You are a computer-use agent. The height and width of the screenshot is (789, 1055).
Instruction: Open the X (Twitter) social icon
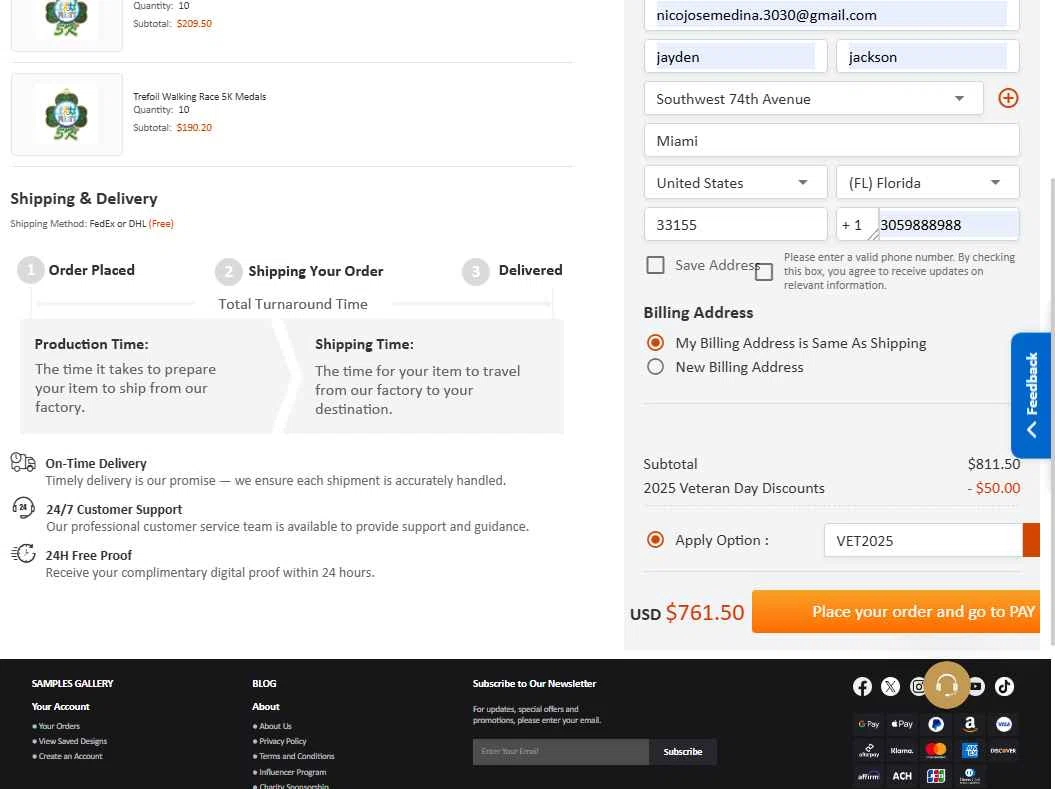[x=890, y=686]
